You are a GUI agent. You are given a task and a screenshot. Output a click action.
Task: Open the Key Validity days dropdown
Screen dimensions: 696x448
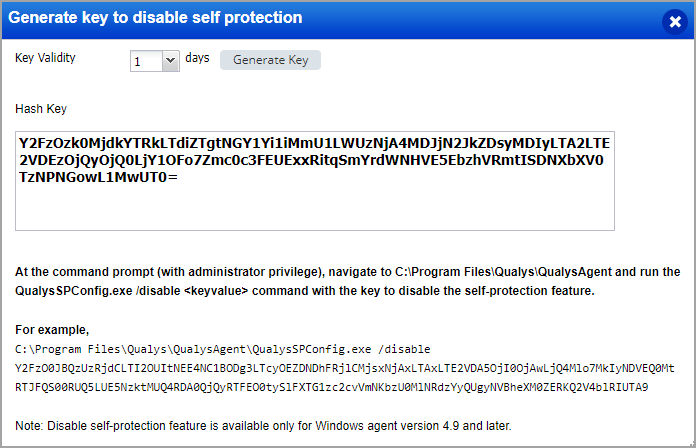pyautogui.click(x=154, y=61)
